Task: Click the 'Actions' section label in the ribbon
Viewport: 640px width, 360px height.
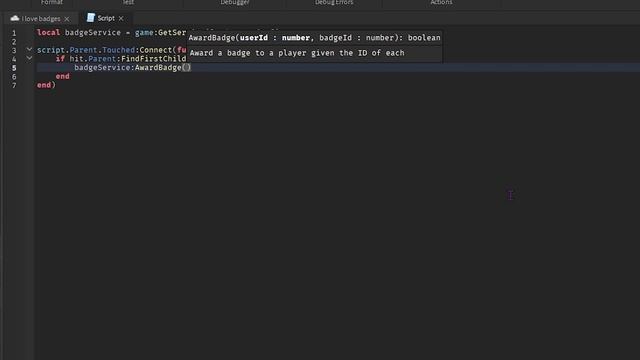Action: pyautogui.click(x=441, y=2)
